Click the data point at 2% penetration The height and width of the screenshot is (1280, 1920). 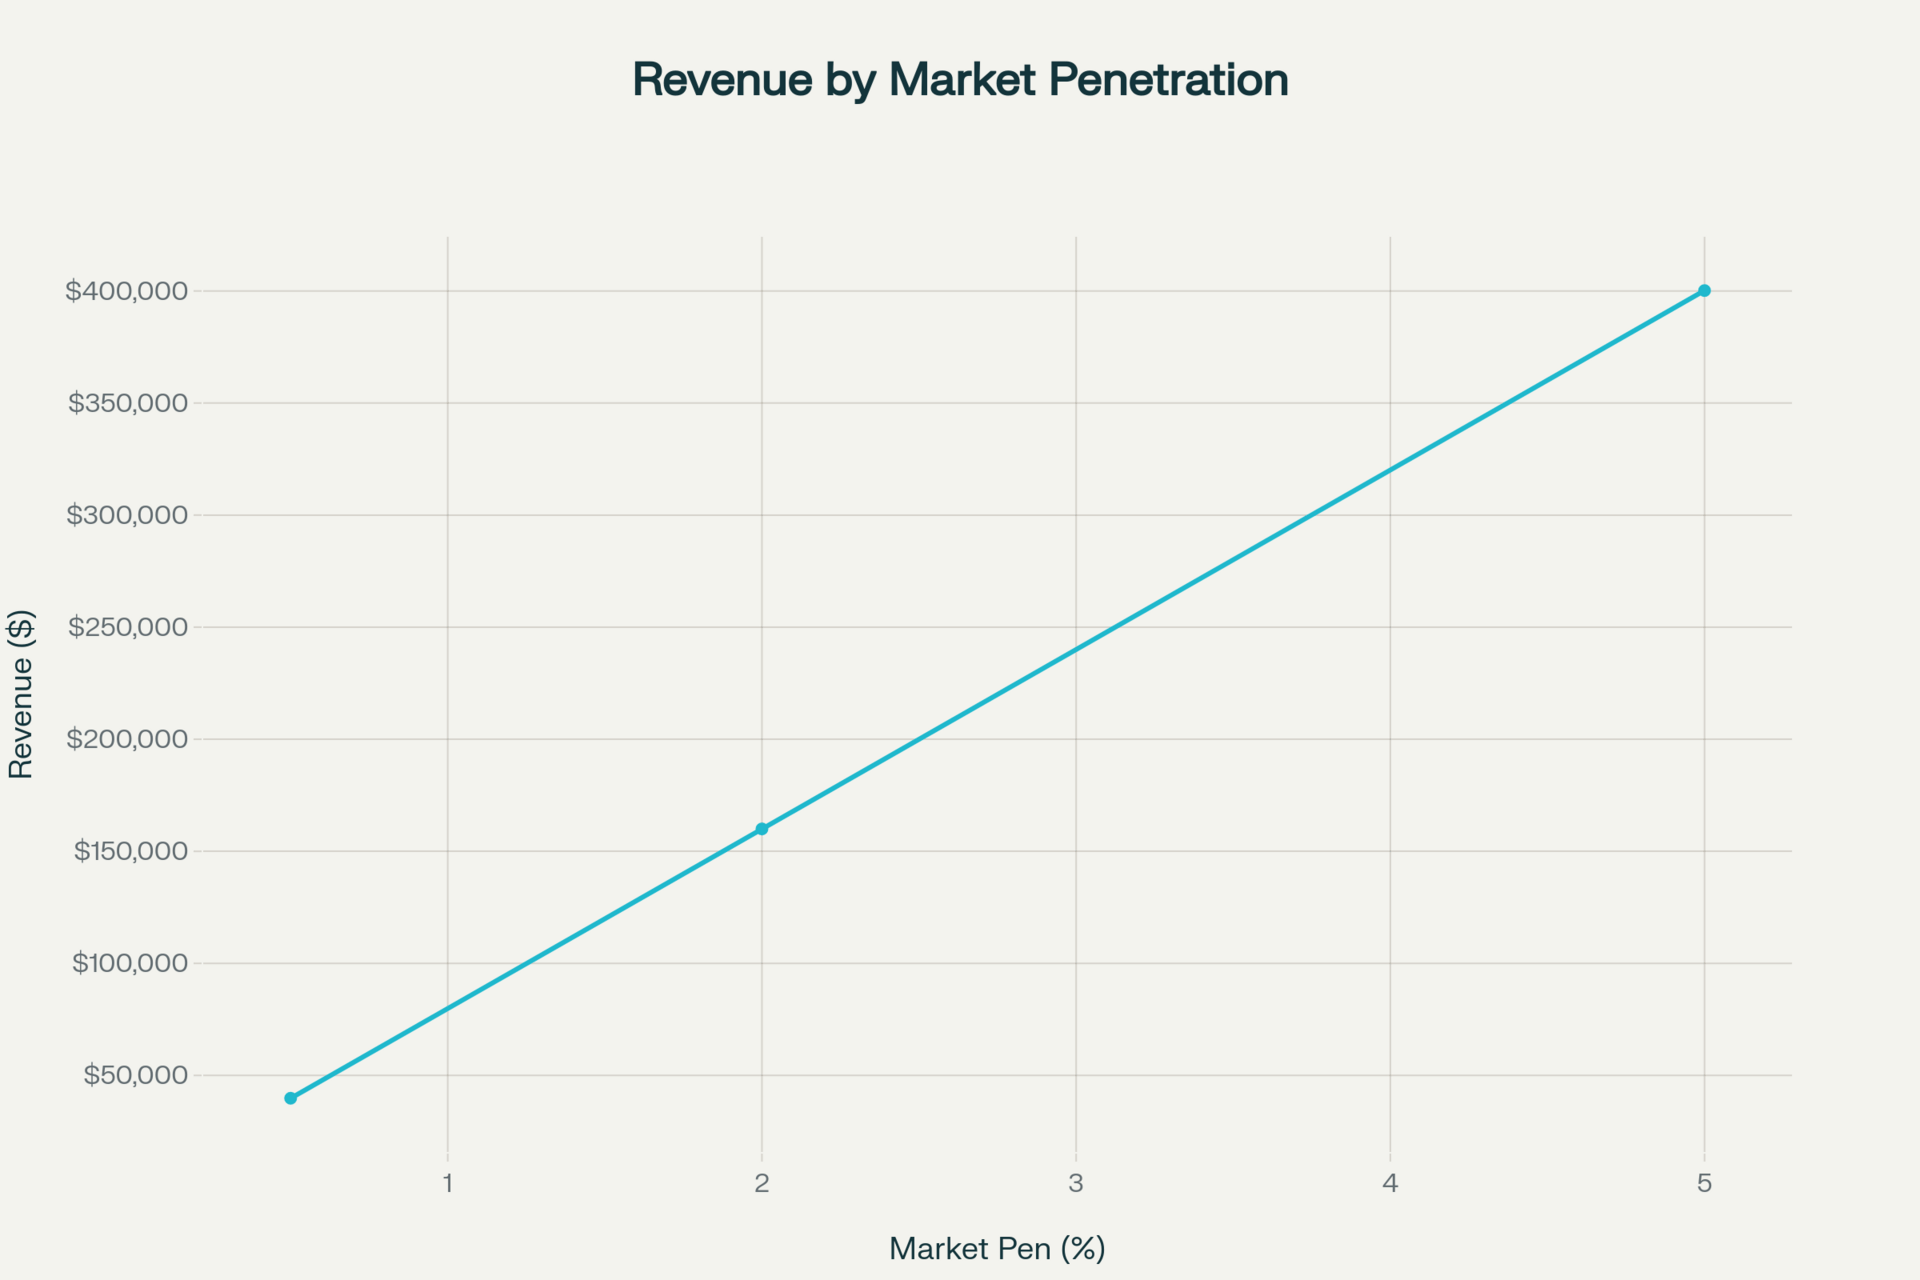coord(762,829)
